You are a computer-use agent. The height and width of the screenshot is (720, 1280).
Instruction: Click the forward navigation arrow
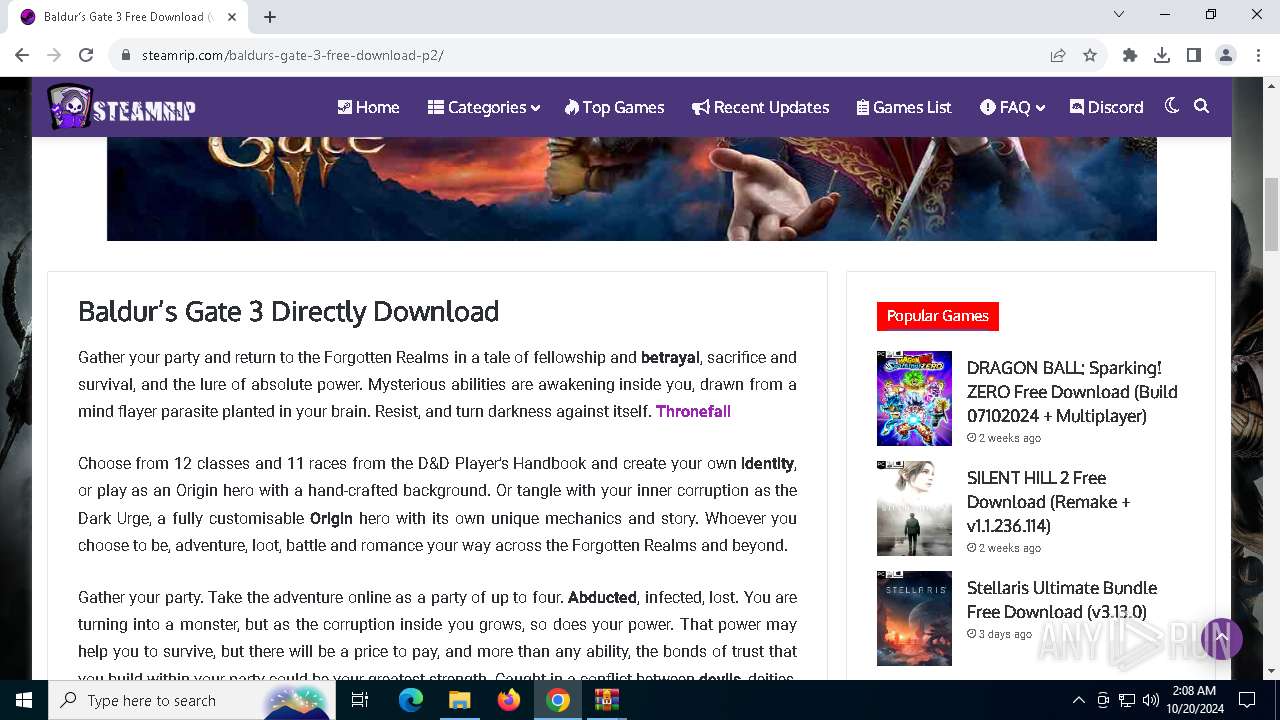pos(54,55)
